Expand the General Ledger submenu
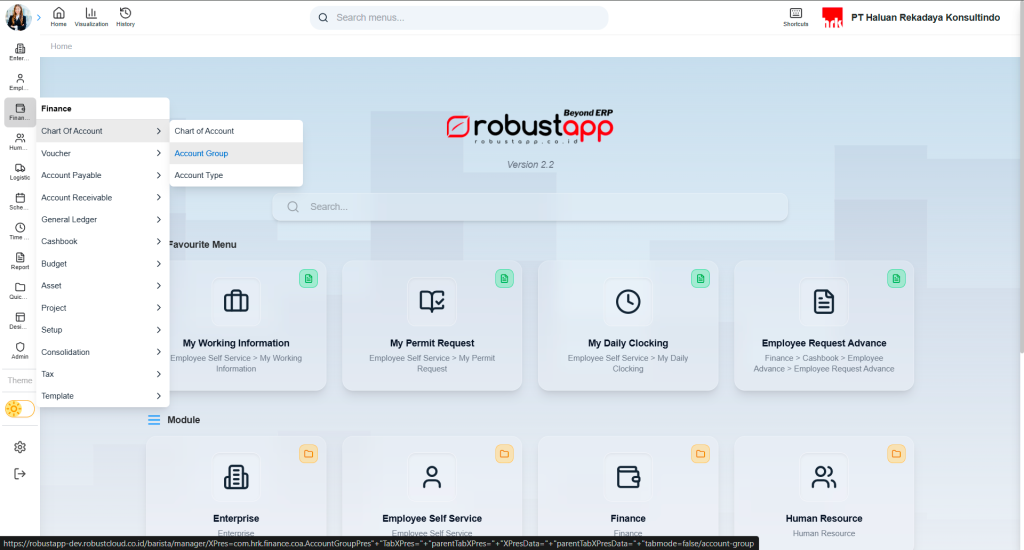The height and width of the screenshot is (550, 1024). 100,219
